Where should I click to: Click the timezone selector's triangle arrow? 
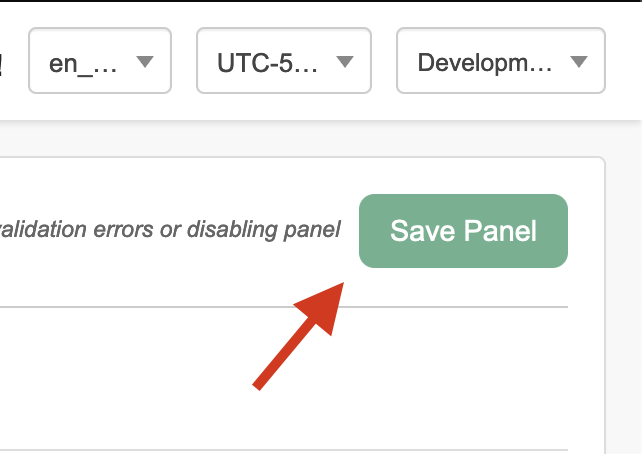345,62
